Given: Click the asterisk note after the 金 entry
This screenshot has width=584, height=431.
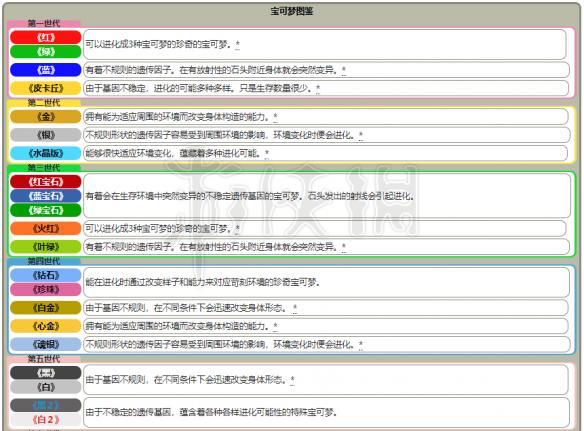Looking at the screenshot, I should 275,117.
